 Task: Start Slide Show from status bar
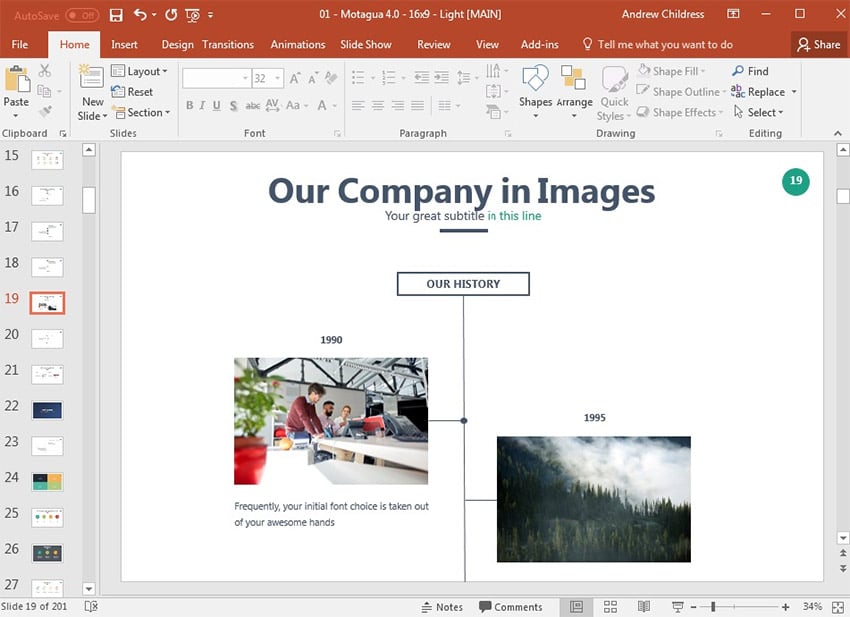coord(677,607)
